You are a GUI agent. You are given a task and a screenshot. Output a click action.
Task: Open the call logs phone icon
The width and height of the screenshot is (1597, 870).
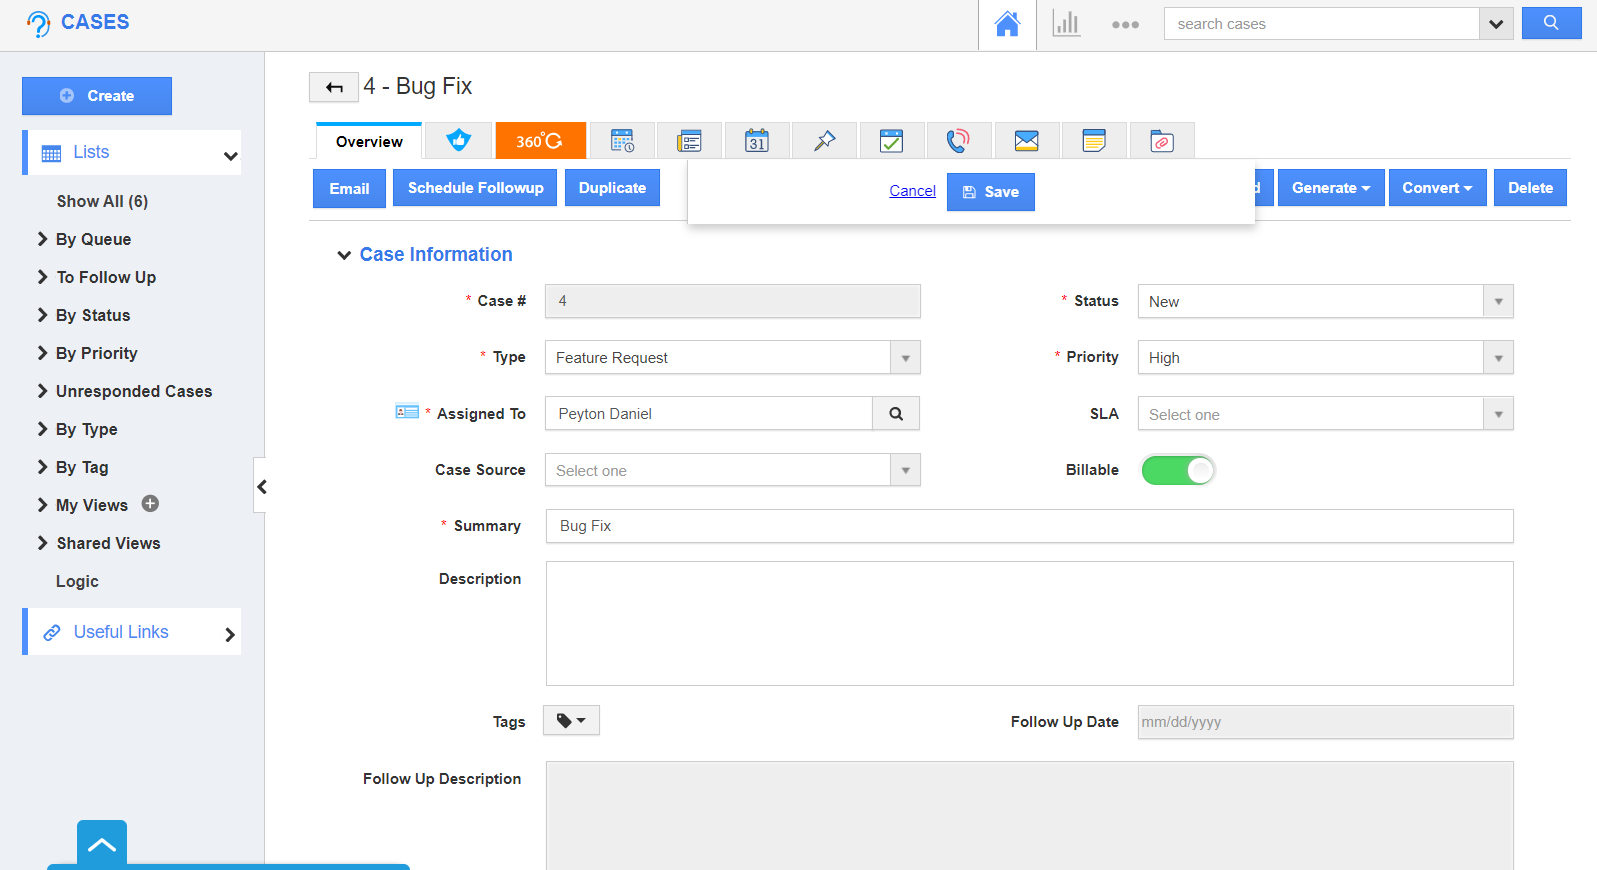coord(958,141)
